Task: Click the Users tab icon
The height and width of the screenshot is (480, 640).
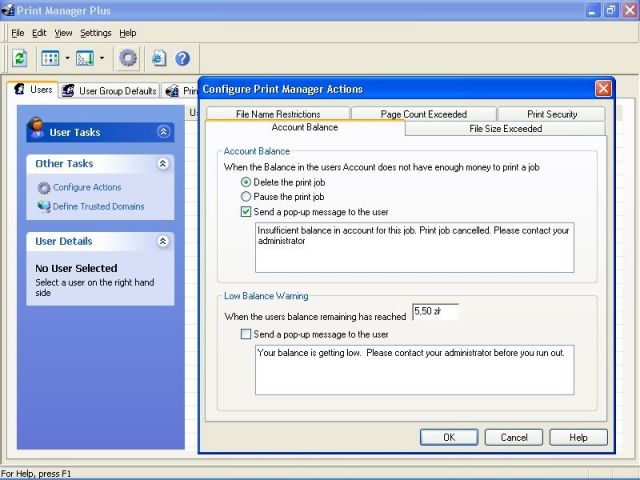Action: 19,89
